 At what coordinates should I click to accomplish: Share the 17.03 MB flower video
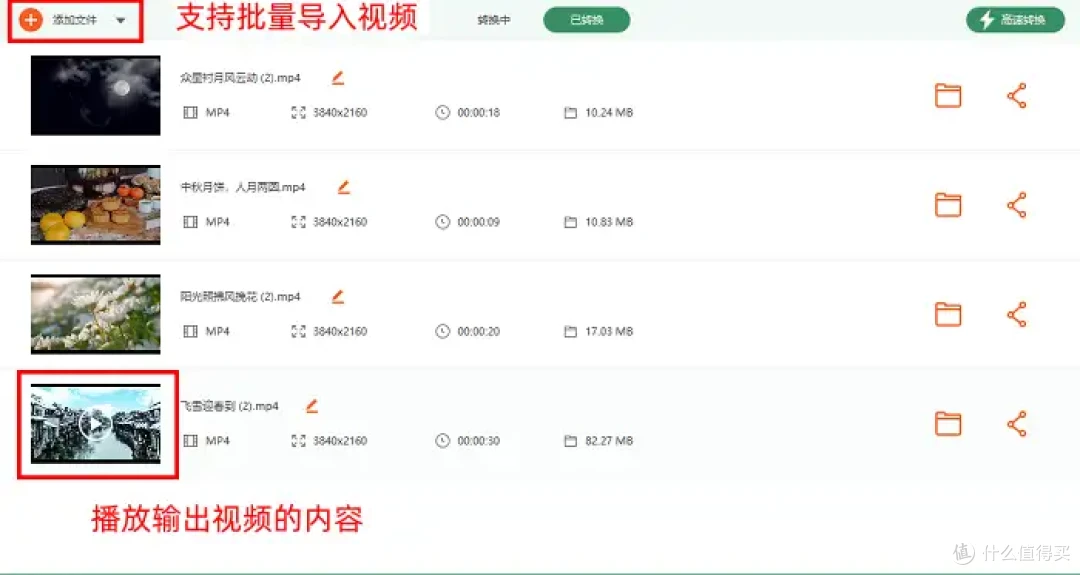(x=1017, y=314)
